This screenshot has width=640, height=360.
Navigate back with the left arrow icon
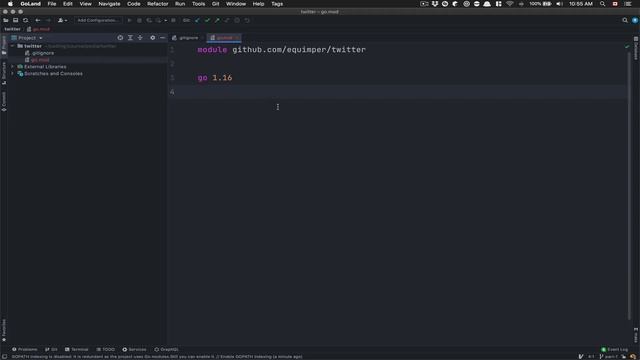pos(38,20)
